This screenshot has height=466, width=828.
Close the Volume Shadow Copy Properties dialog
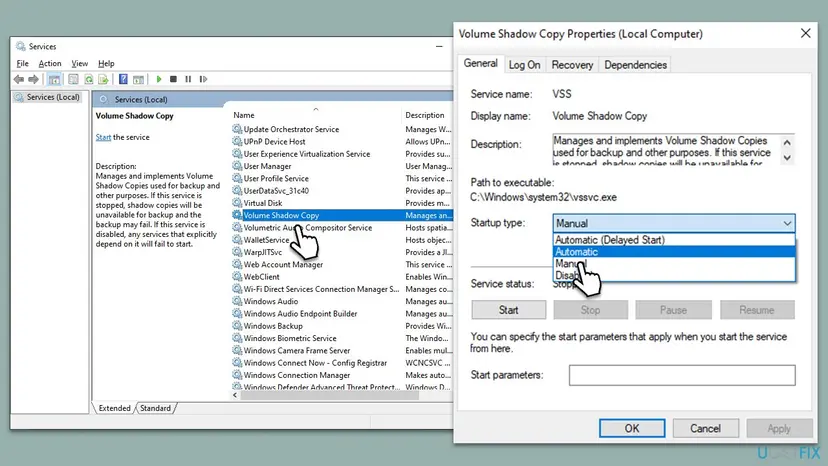pyautogui.click(x=805, y=33)
